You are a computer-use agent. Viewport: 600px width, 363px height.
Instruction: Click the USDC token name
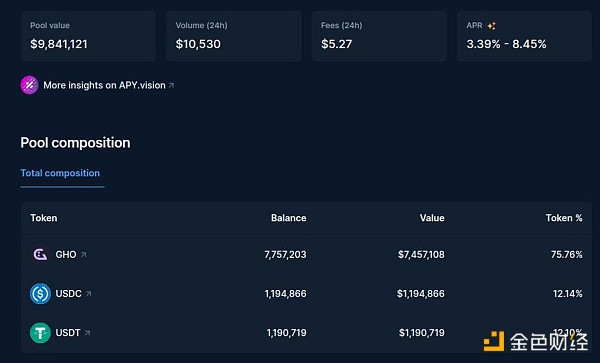tap(68, 294)
